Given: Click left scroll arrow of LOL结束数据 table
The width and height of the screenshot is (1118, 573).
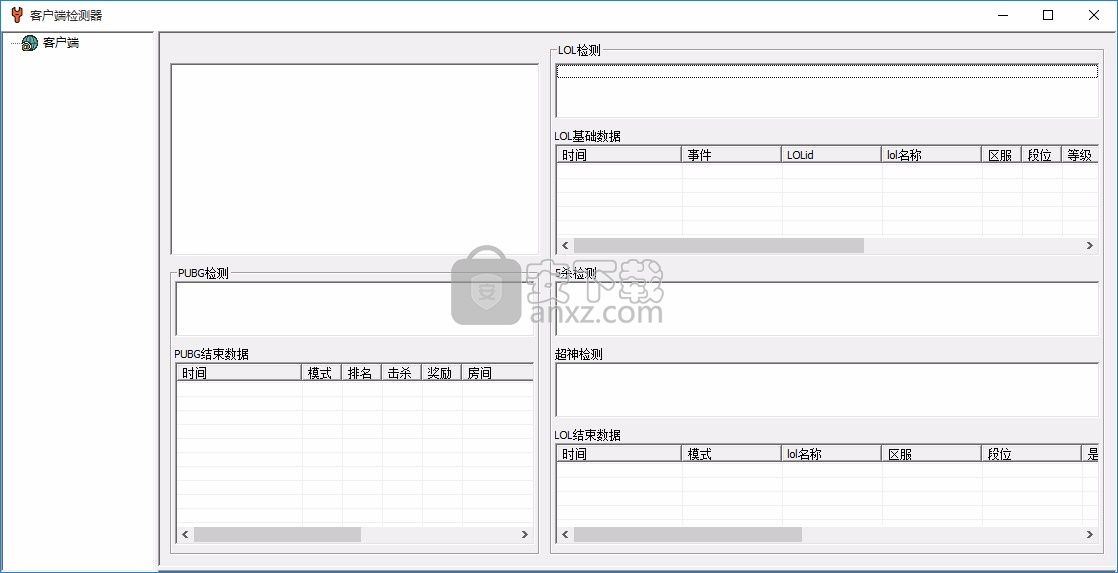Looking at the screenshot, I should coord(565,534).
